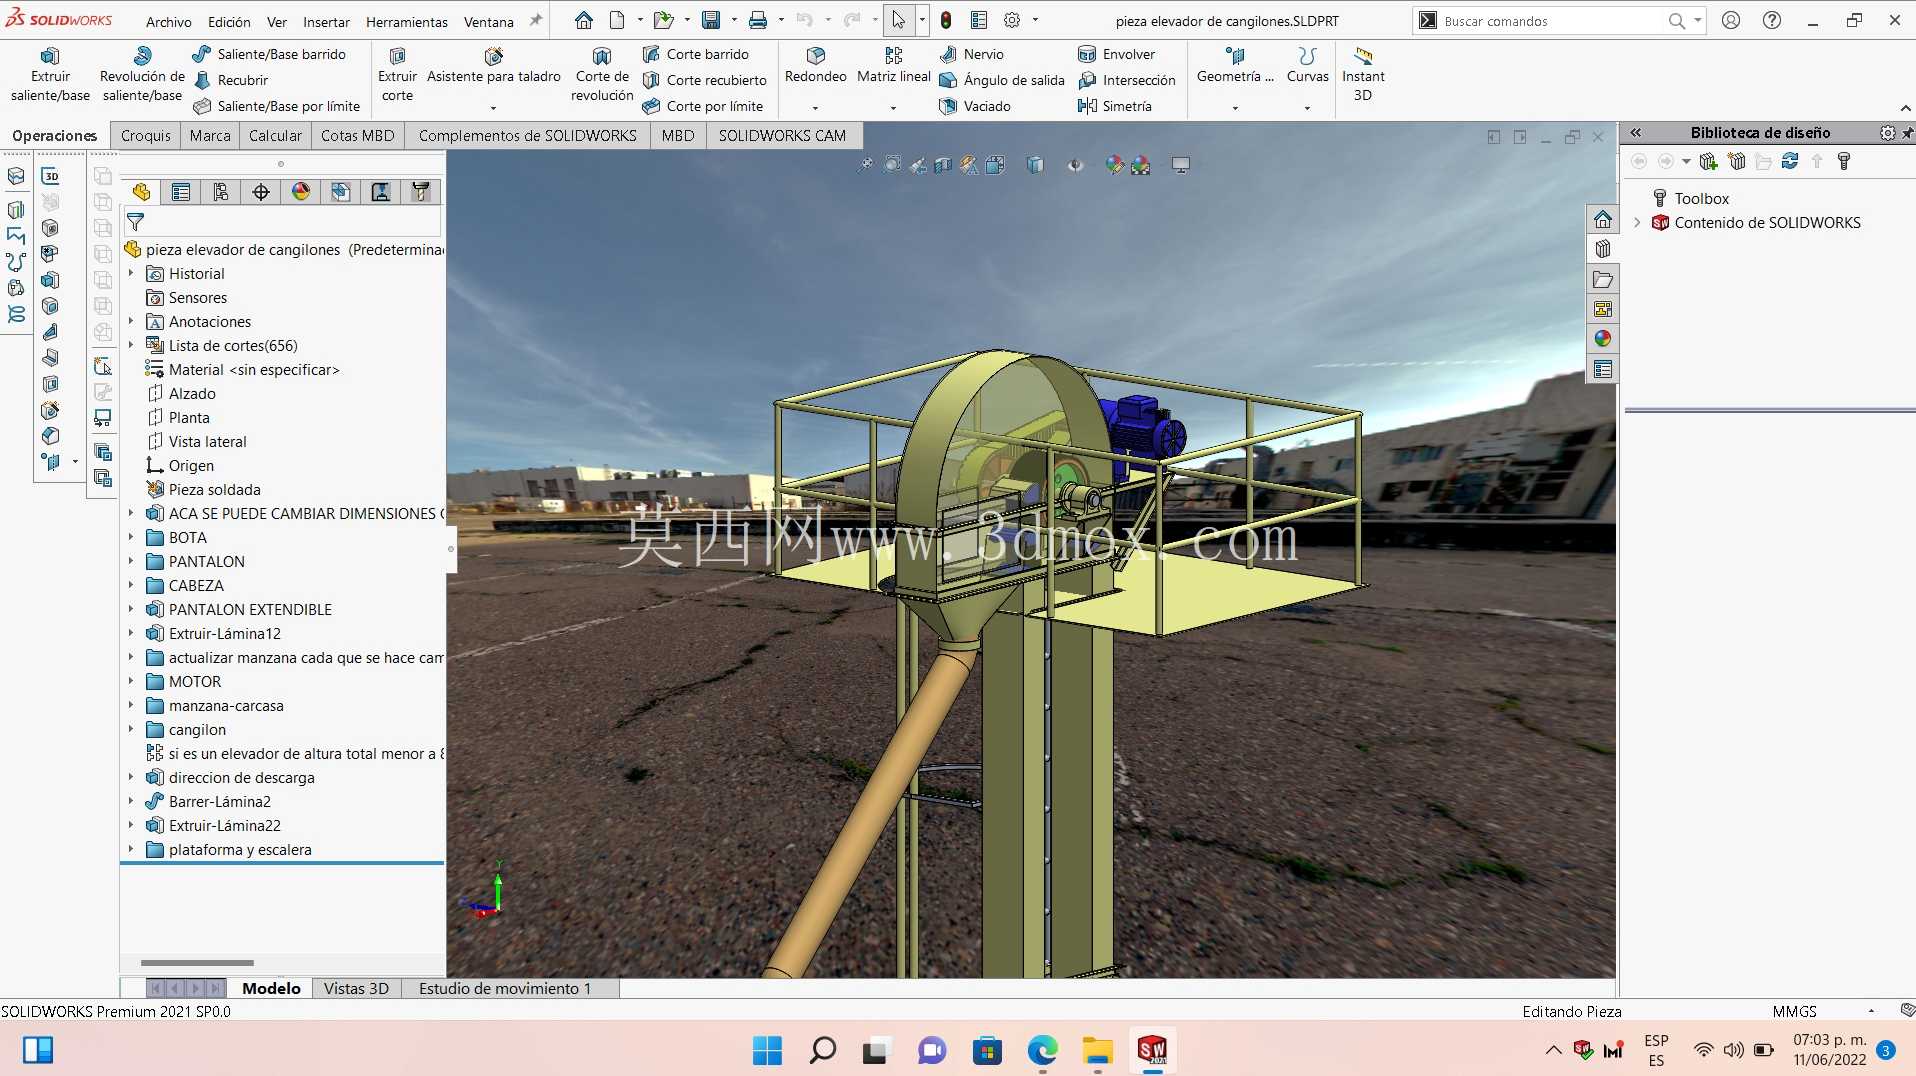Open Geometría dropdown arrow
Viewport: 1916px width, 1076px height.
point(1235,108)
